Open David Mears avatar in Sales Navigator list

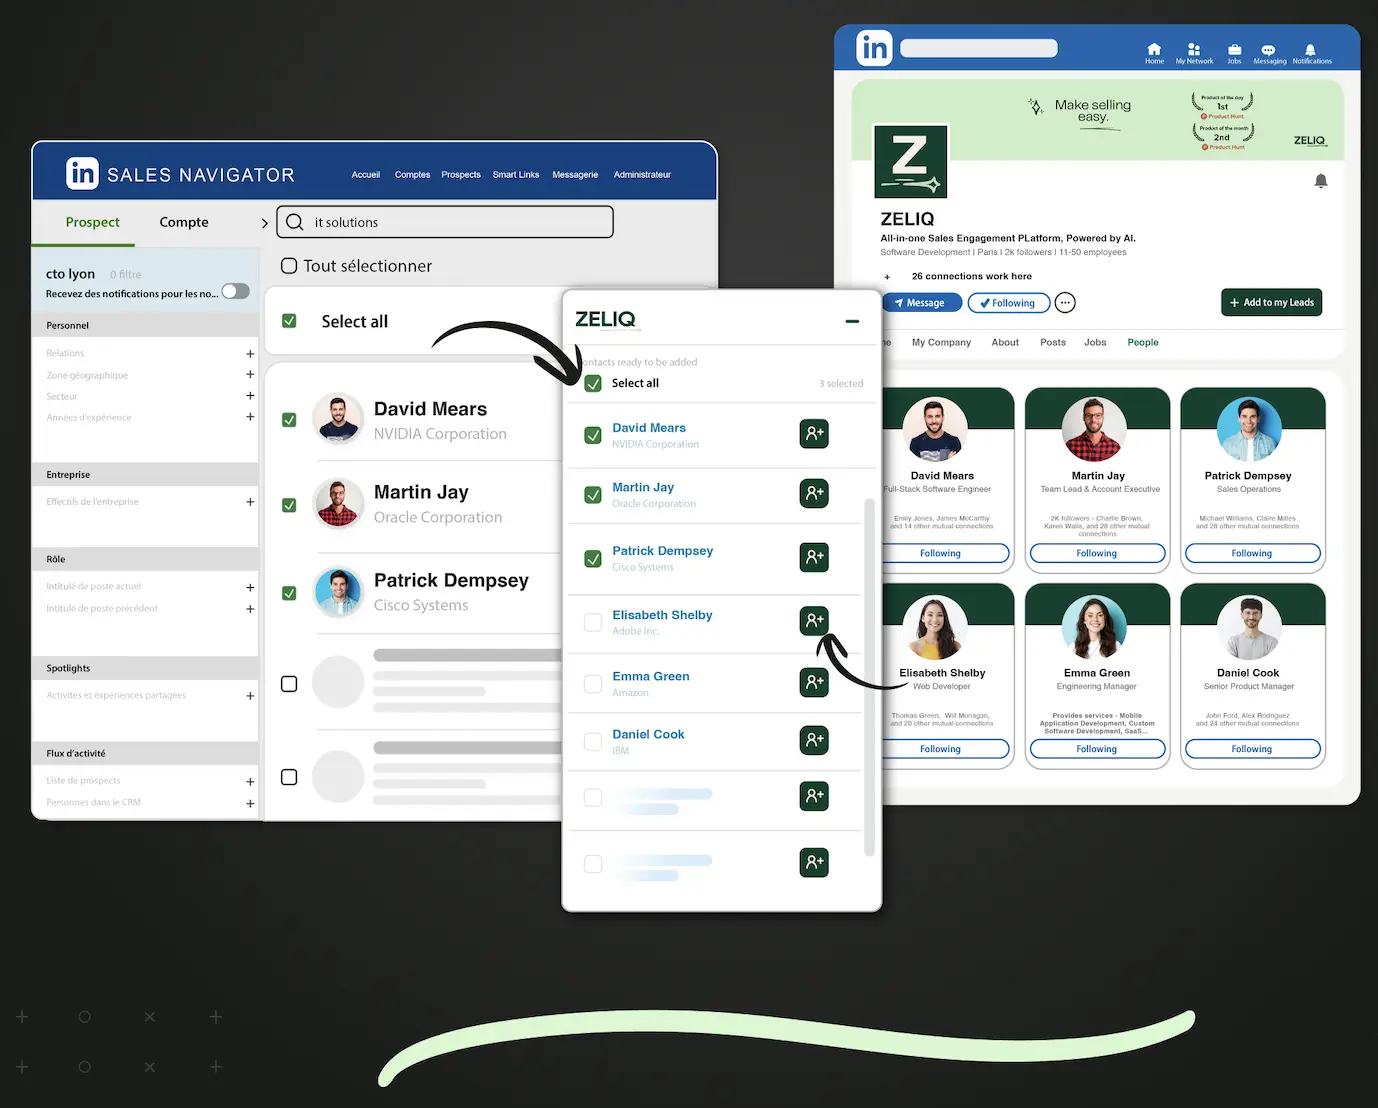pyautogui.click(x=338, y=419)
